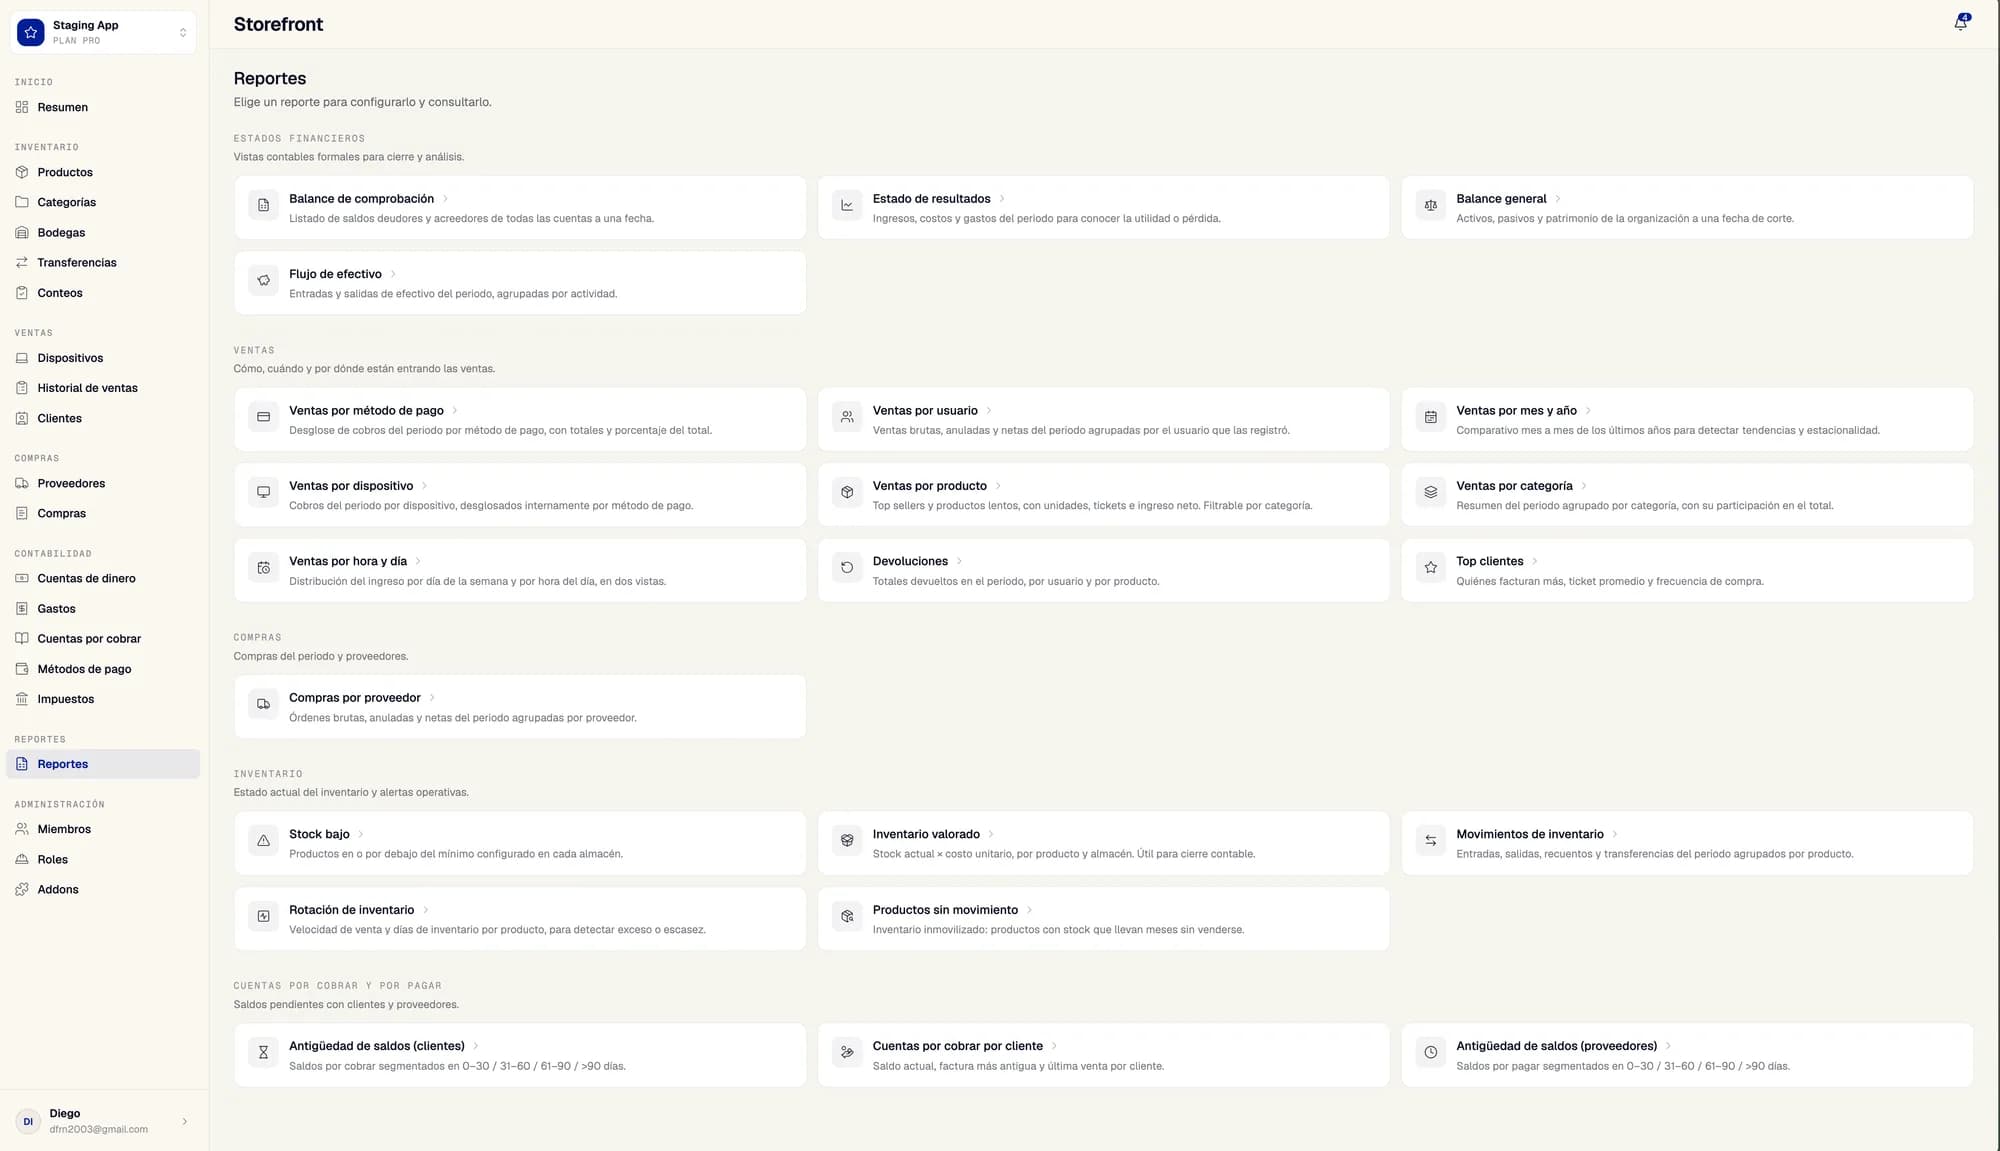The width and height of the screenshot is (2000, 1151).
Task: Click Ventas por dispositivo monitor icon
Action: click(x=263, y=492)
